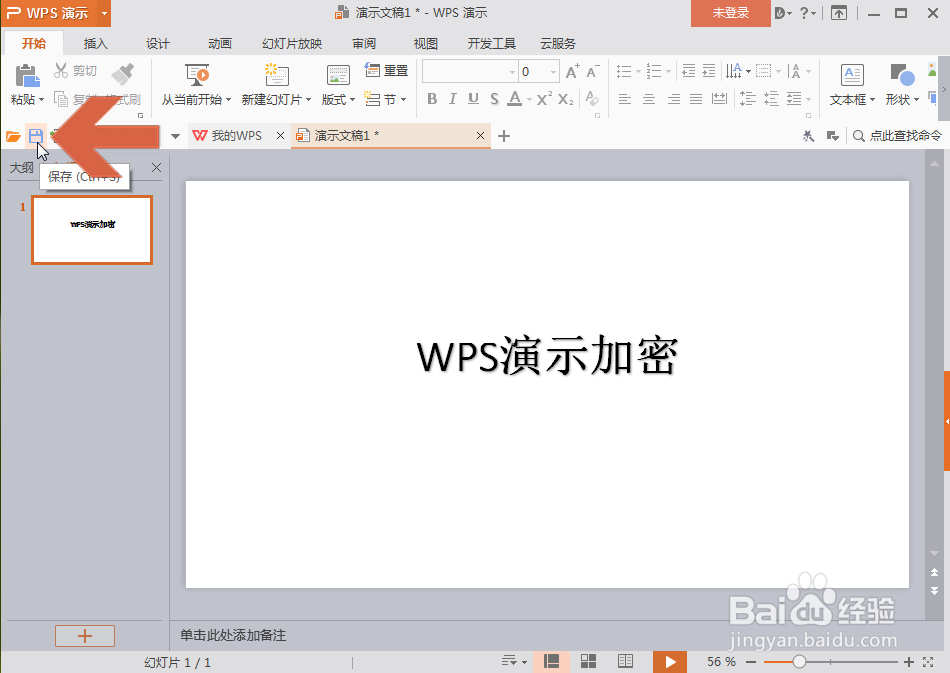Click the 未登录 login button
The image size is (950, 673).
[730, 14]
